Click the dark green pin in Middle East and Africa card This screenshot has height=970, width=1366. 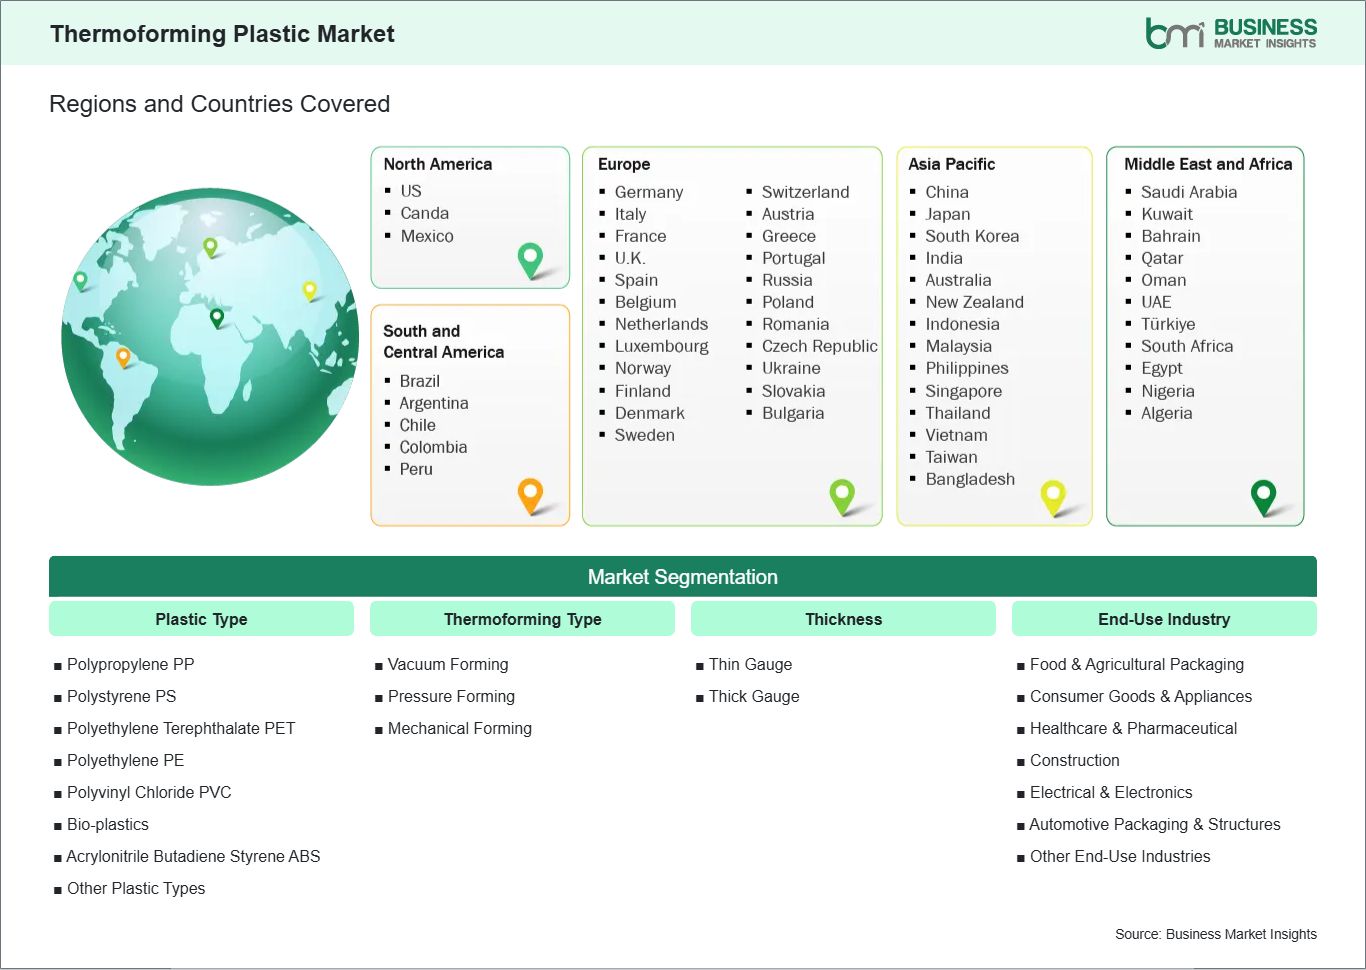[1264, 497]
